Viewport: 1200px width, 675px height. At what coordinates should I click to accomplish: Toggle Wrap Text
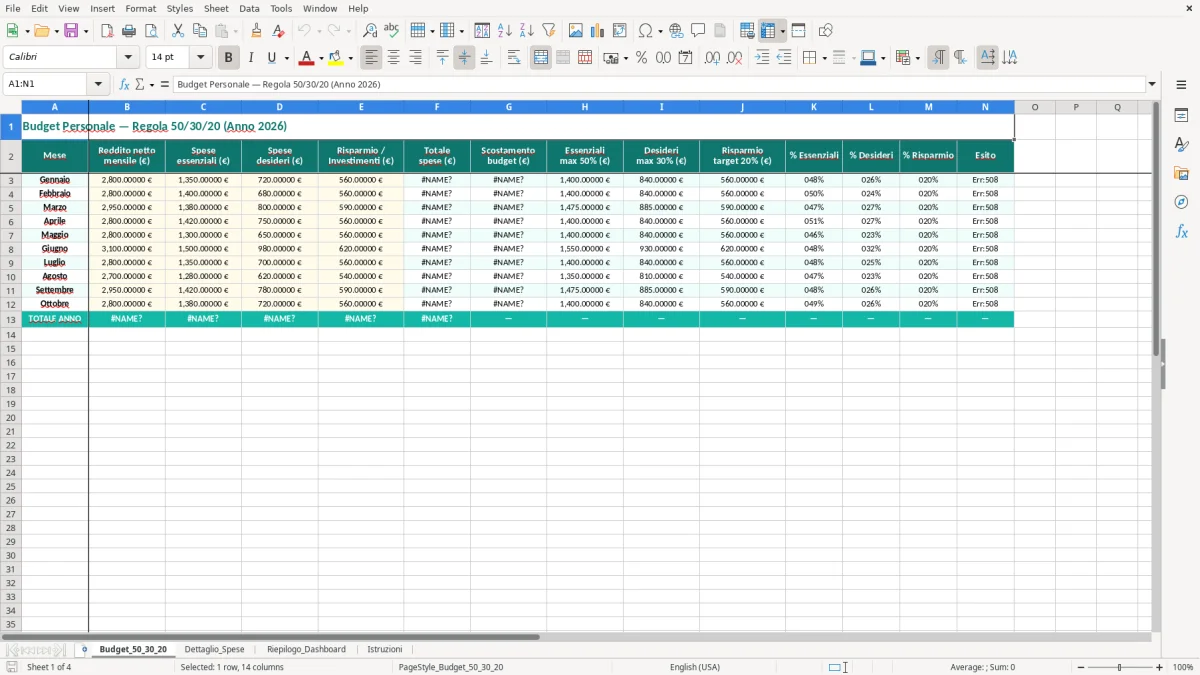pyautogui.click(x=514, y=58)
